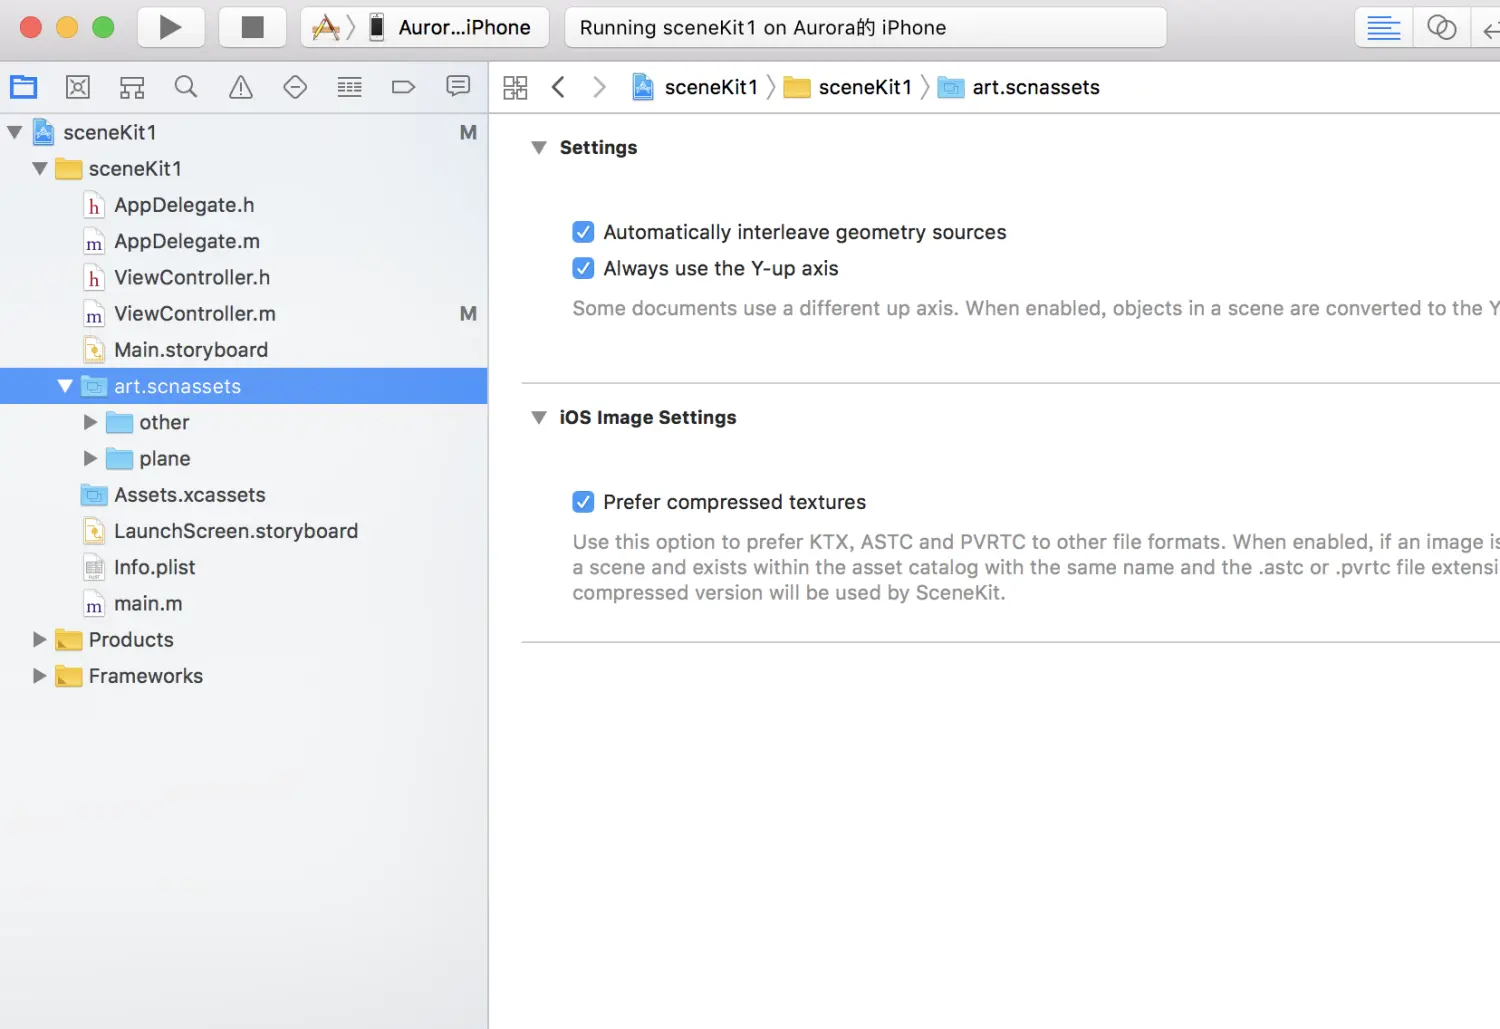
Task: Collapse the iOS Image Settings section
Action: (x=539, y=418)
